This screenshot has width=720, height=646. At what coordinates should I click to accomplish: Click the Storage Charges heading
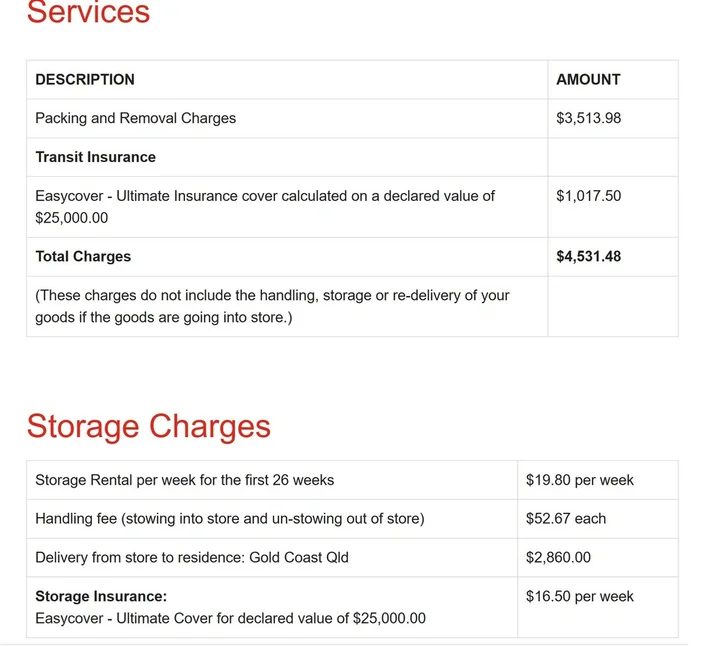[x=148, y=426]
